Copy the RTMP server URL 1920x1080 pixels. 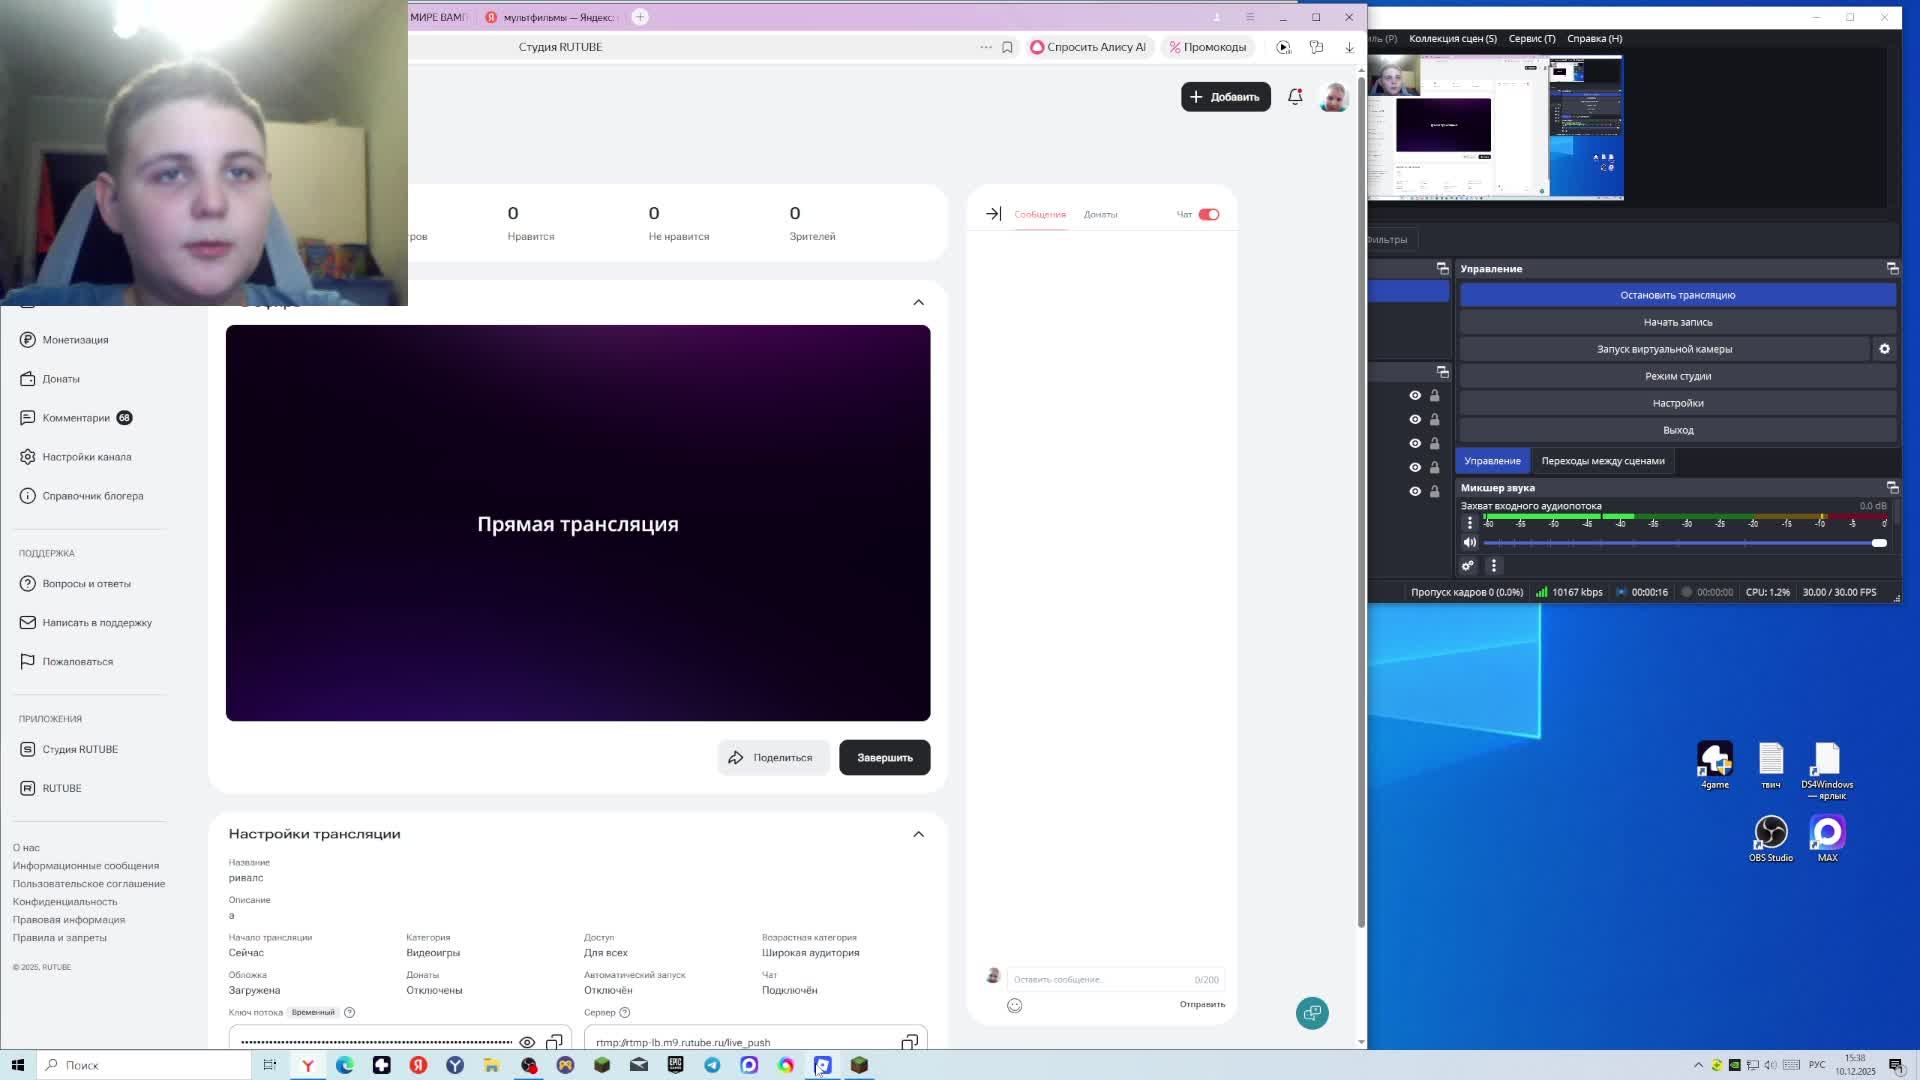click(x=909, y=1042)
